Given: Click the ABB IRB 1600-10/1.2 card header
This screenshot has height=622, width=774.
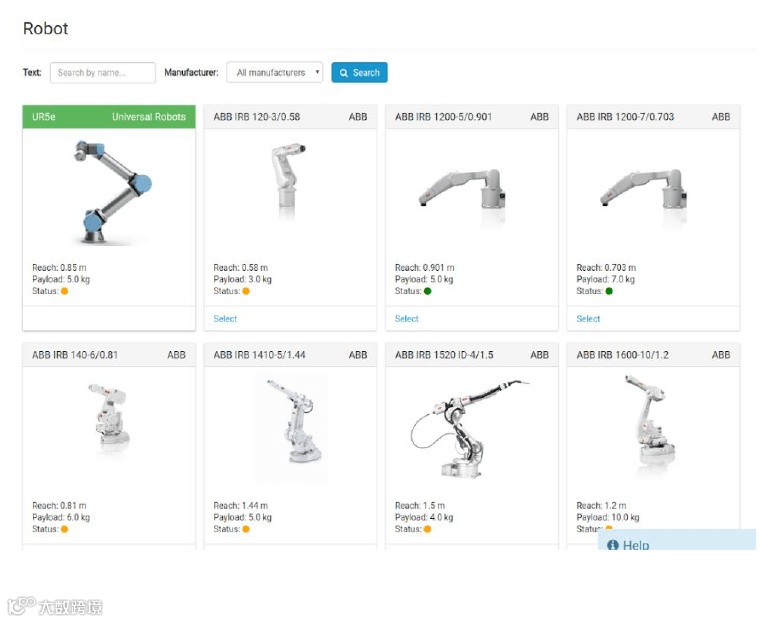Looking at the screenshot, I should pyautogui.click(x=653, y=355).
